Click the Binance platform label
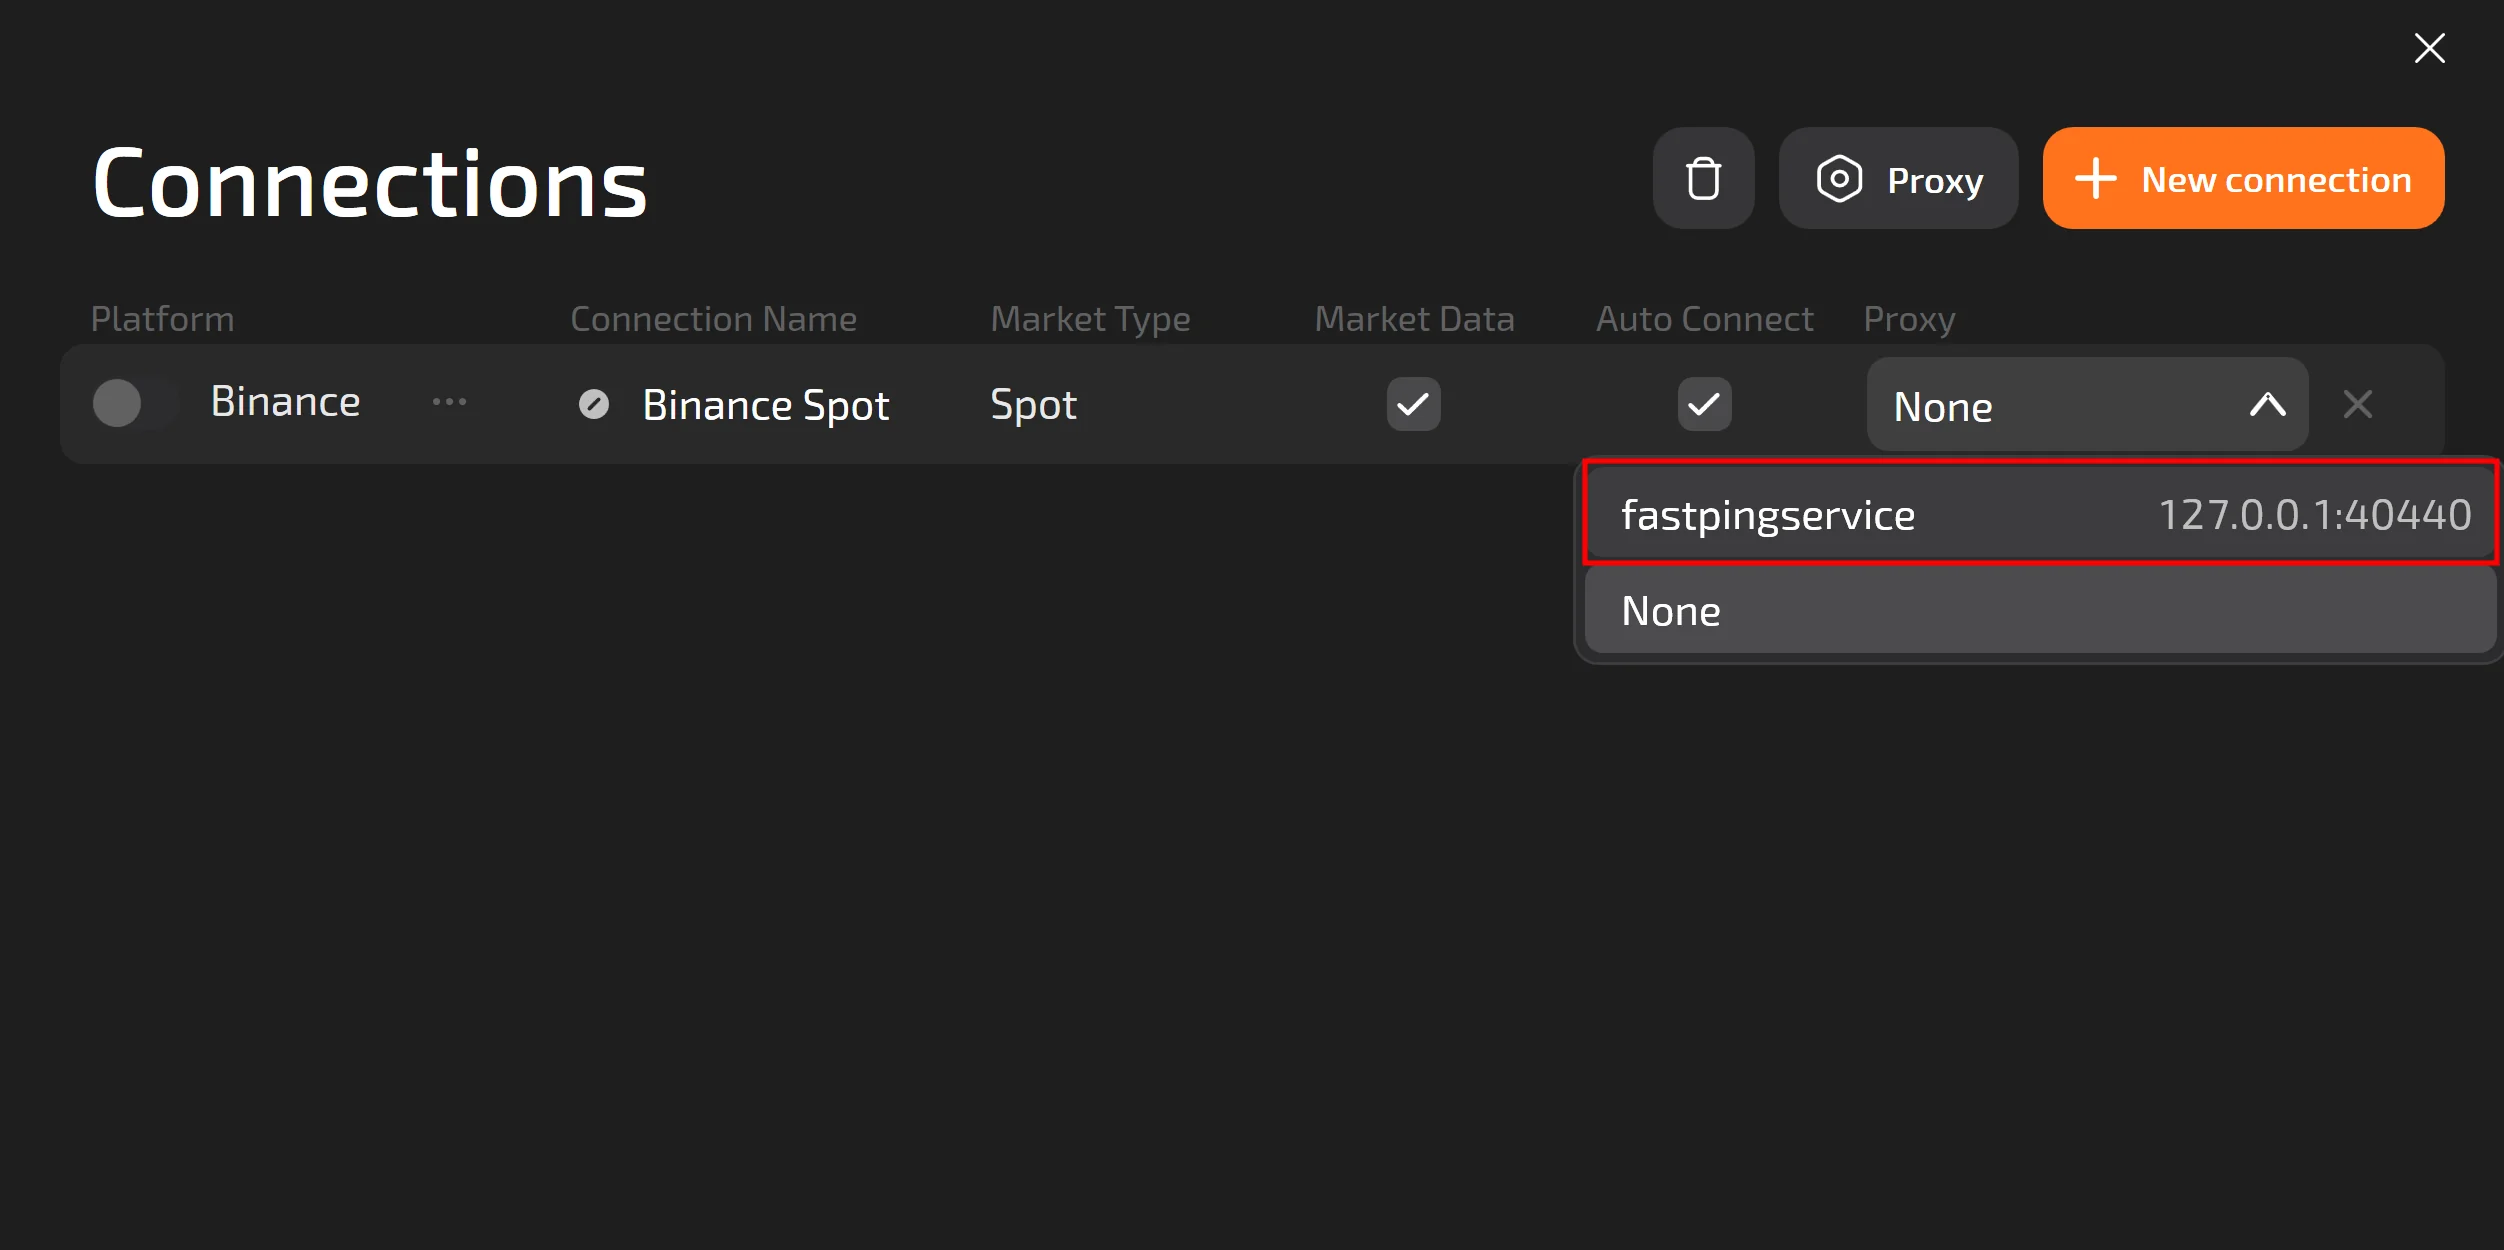The image size is (2504, 1250). [x=285, y=402]
